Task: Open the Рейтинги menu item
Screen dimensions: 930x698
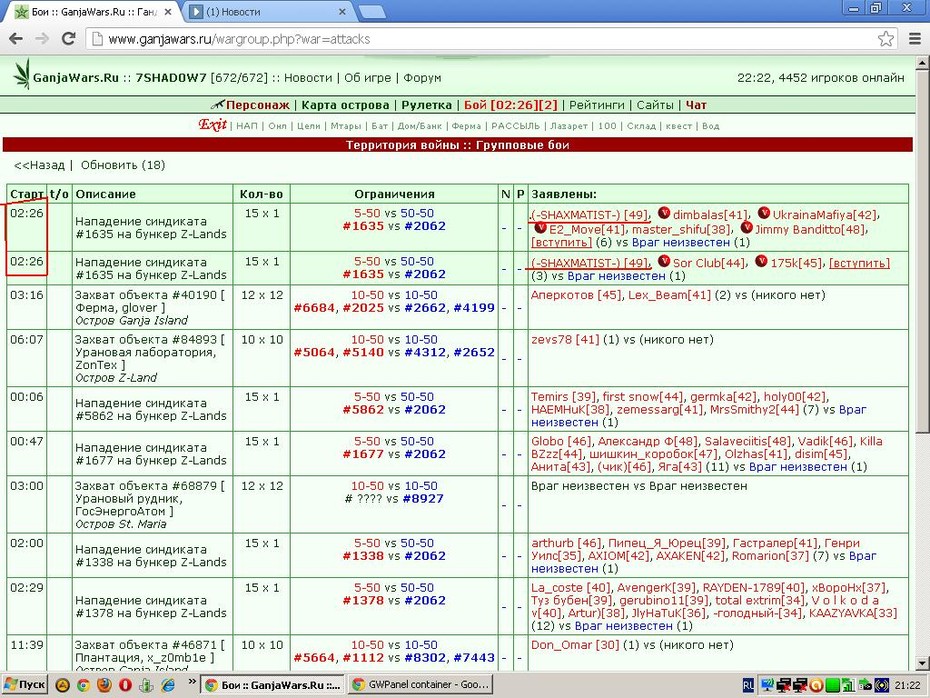Action: pos(597,105)
